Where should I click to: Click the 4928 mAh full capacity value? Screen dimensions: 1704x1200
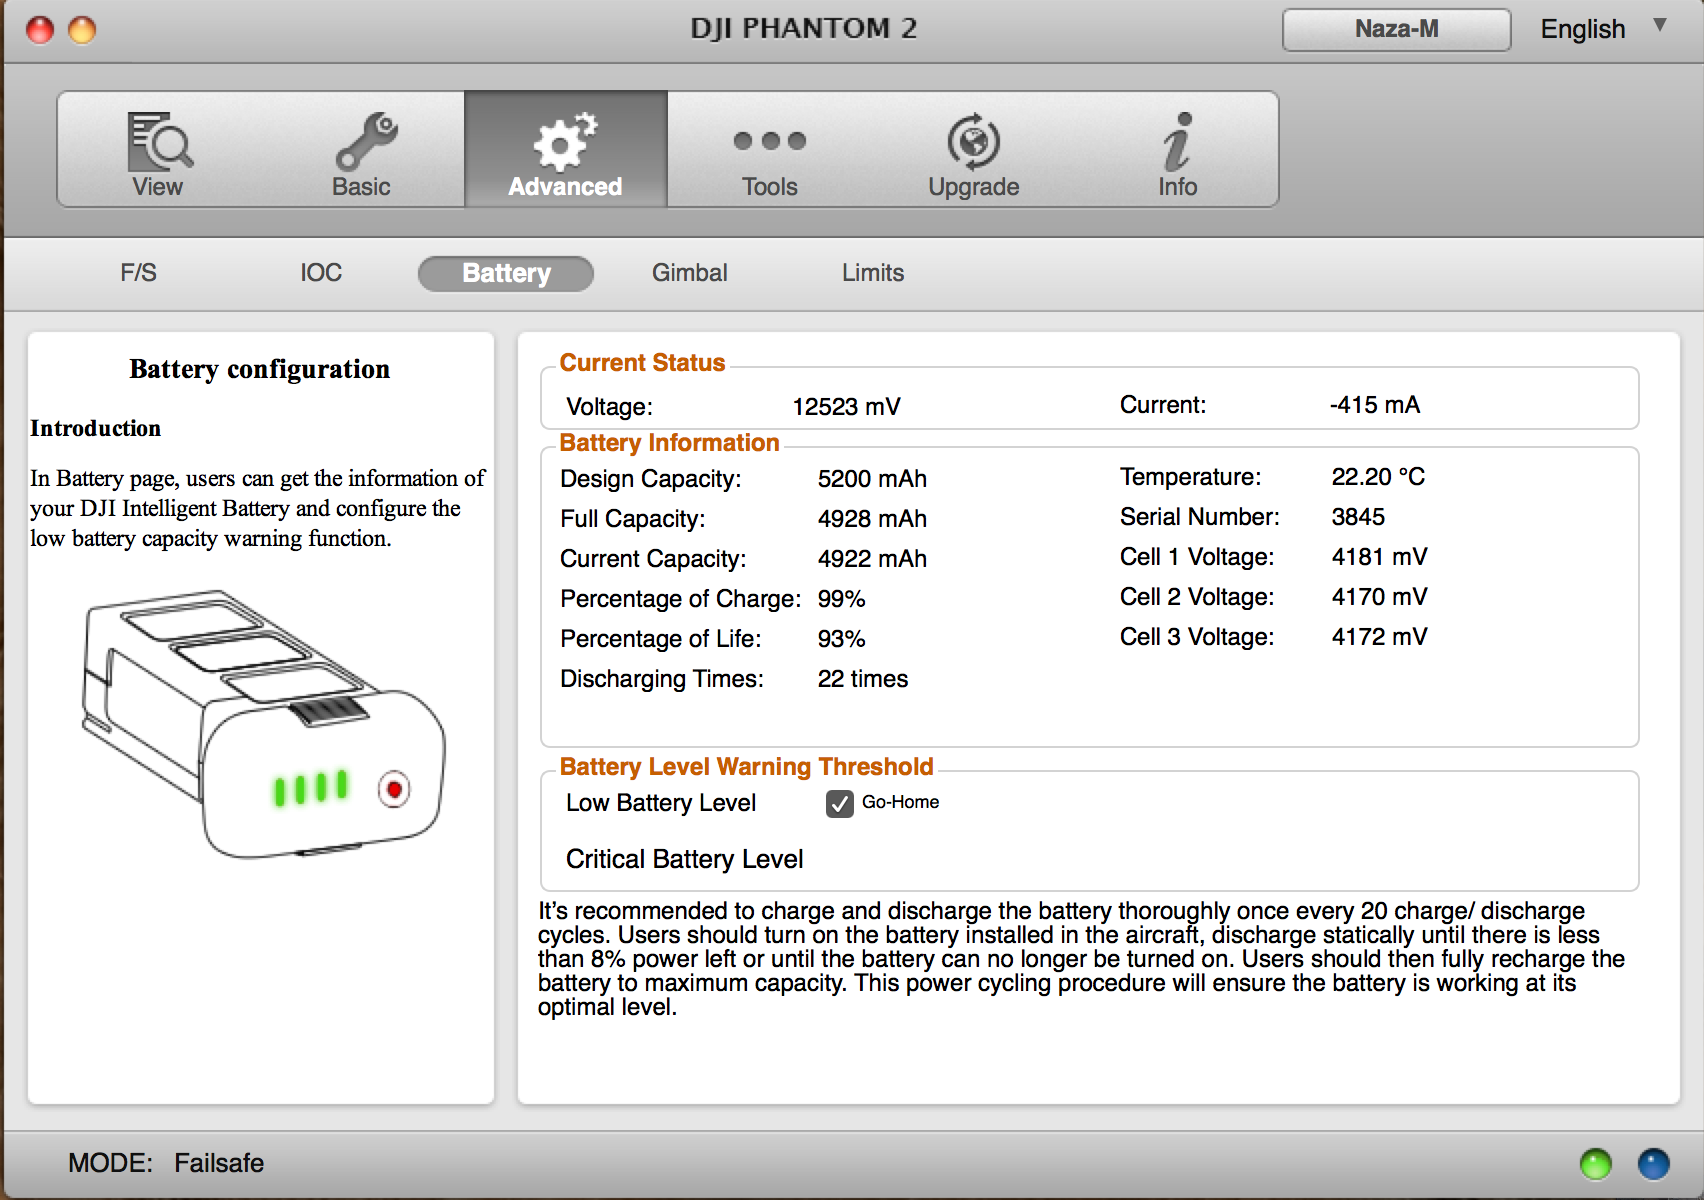(872, 519)
